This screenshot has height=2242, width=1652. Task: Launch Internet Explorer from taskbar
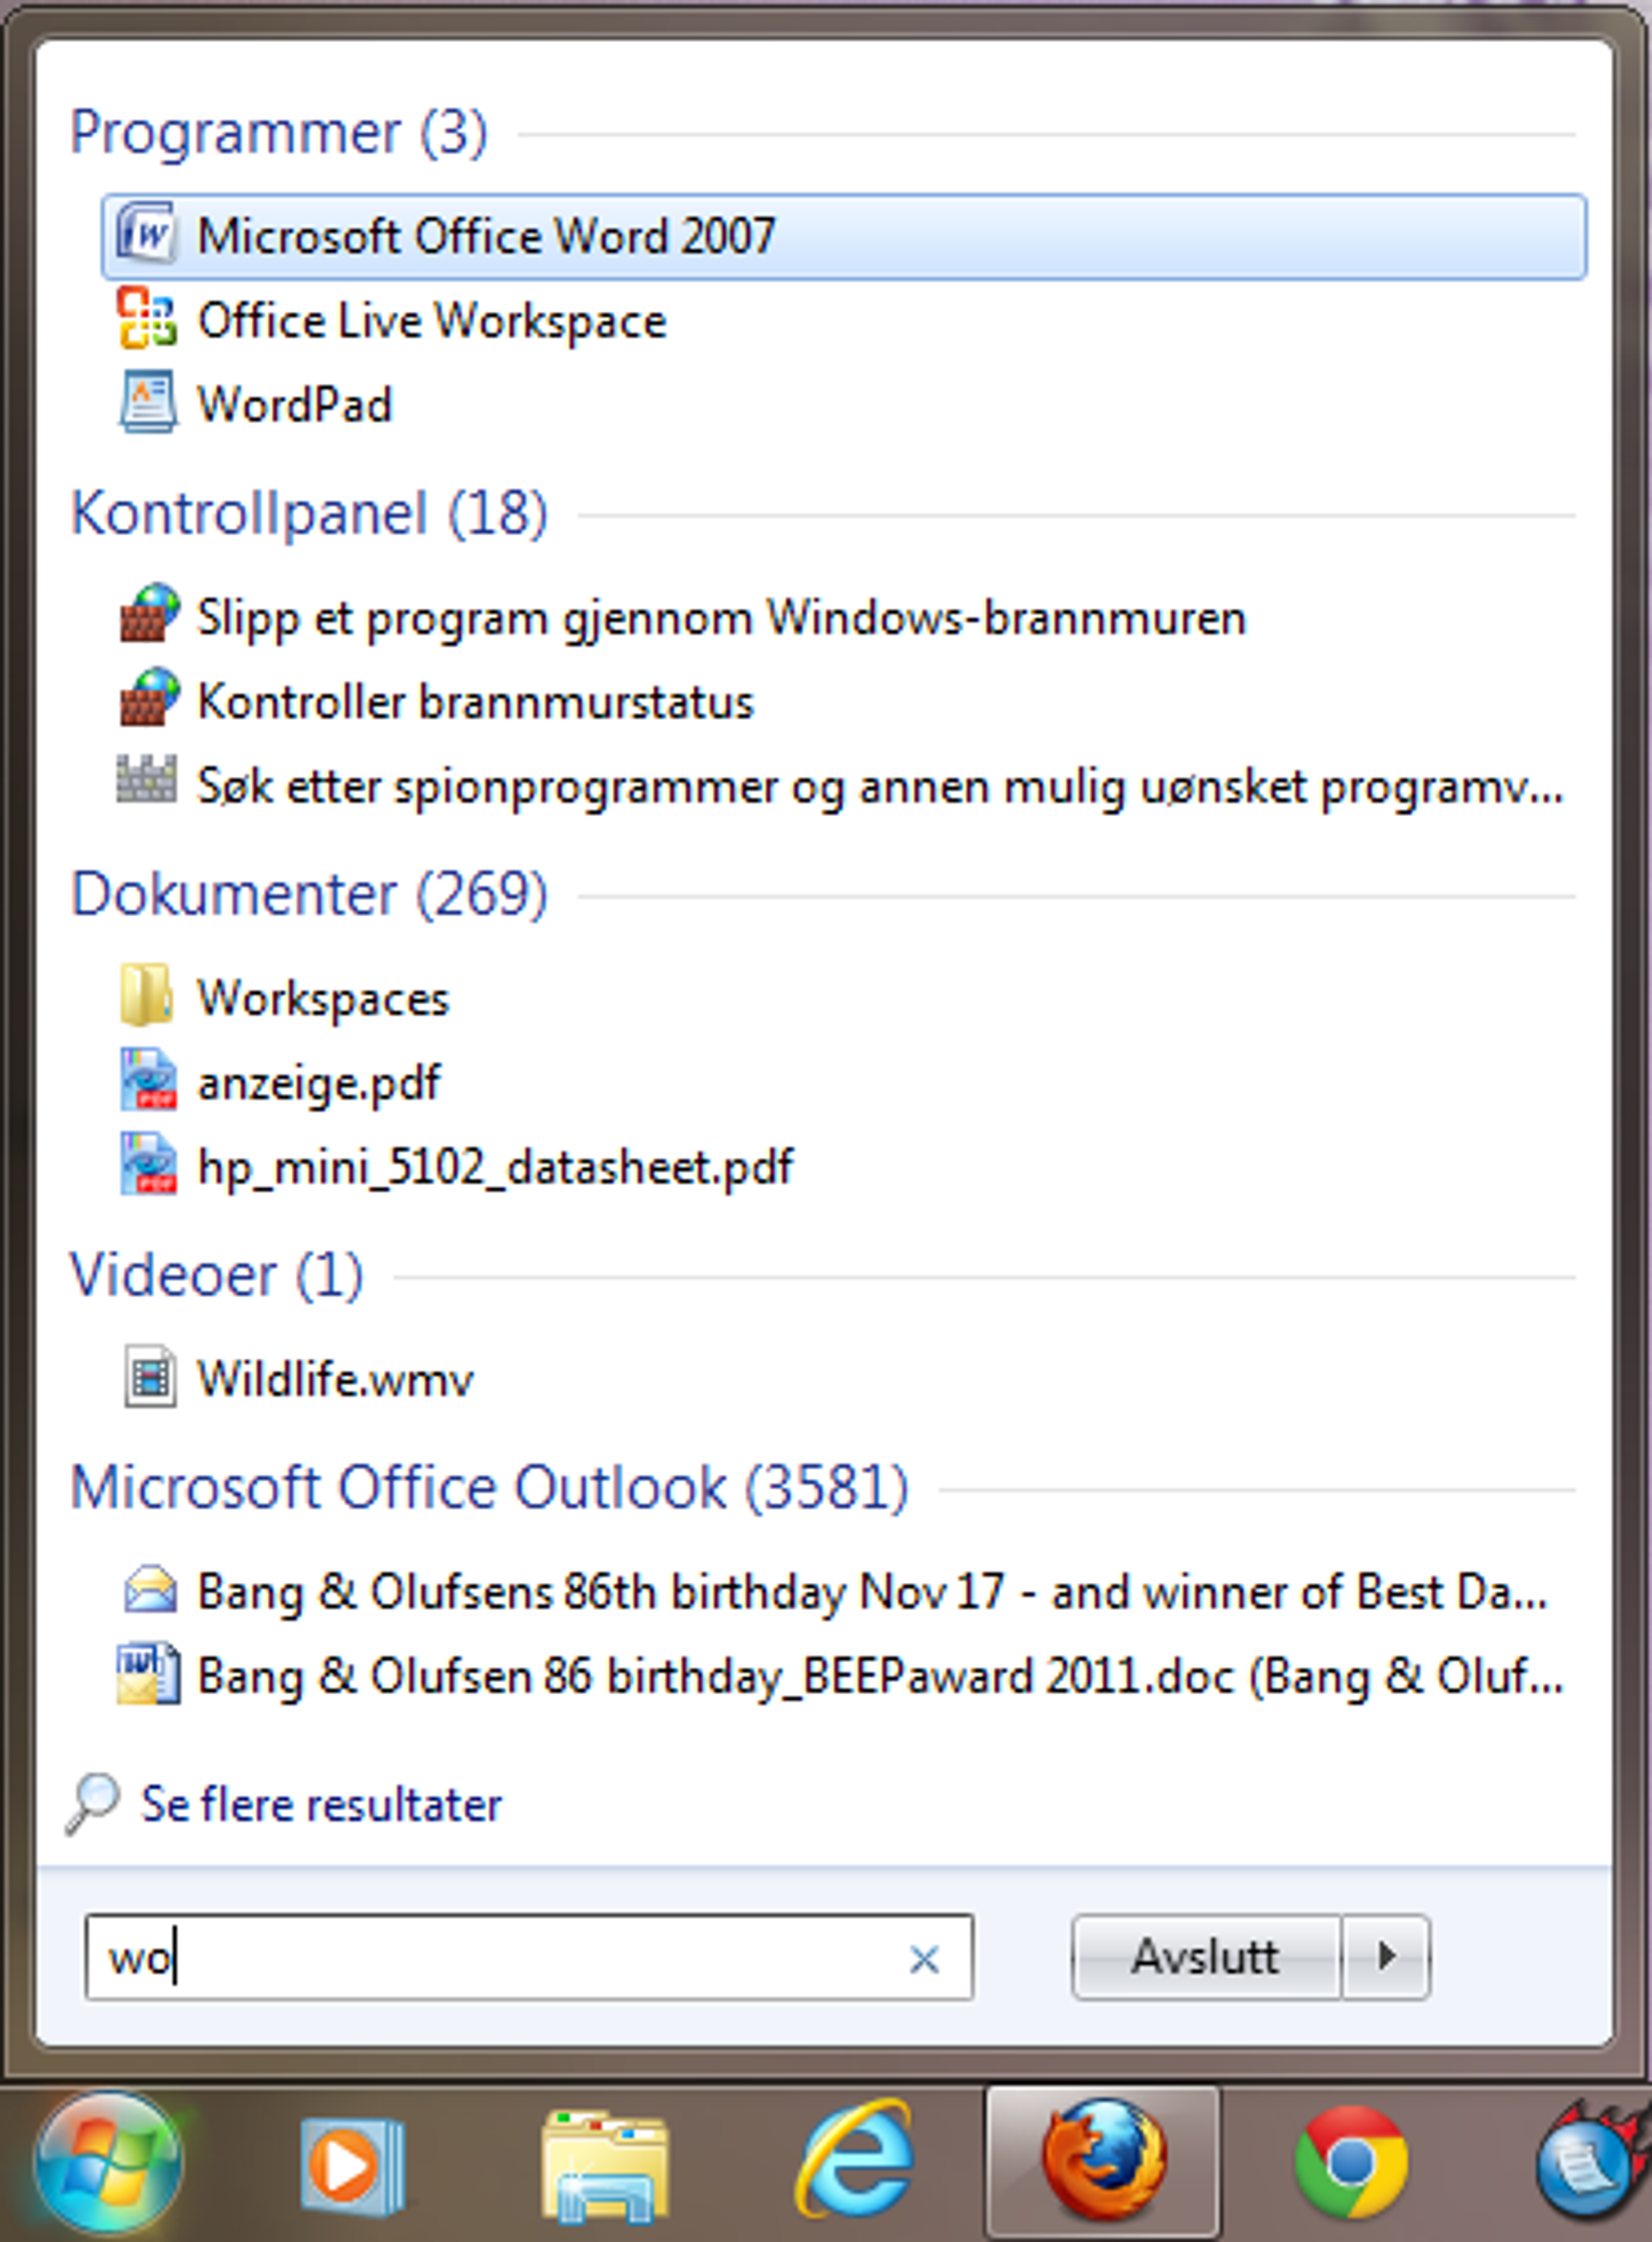856,2160
